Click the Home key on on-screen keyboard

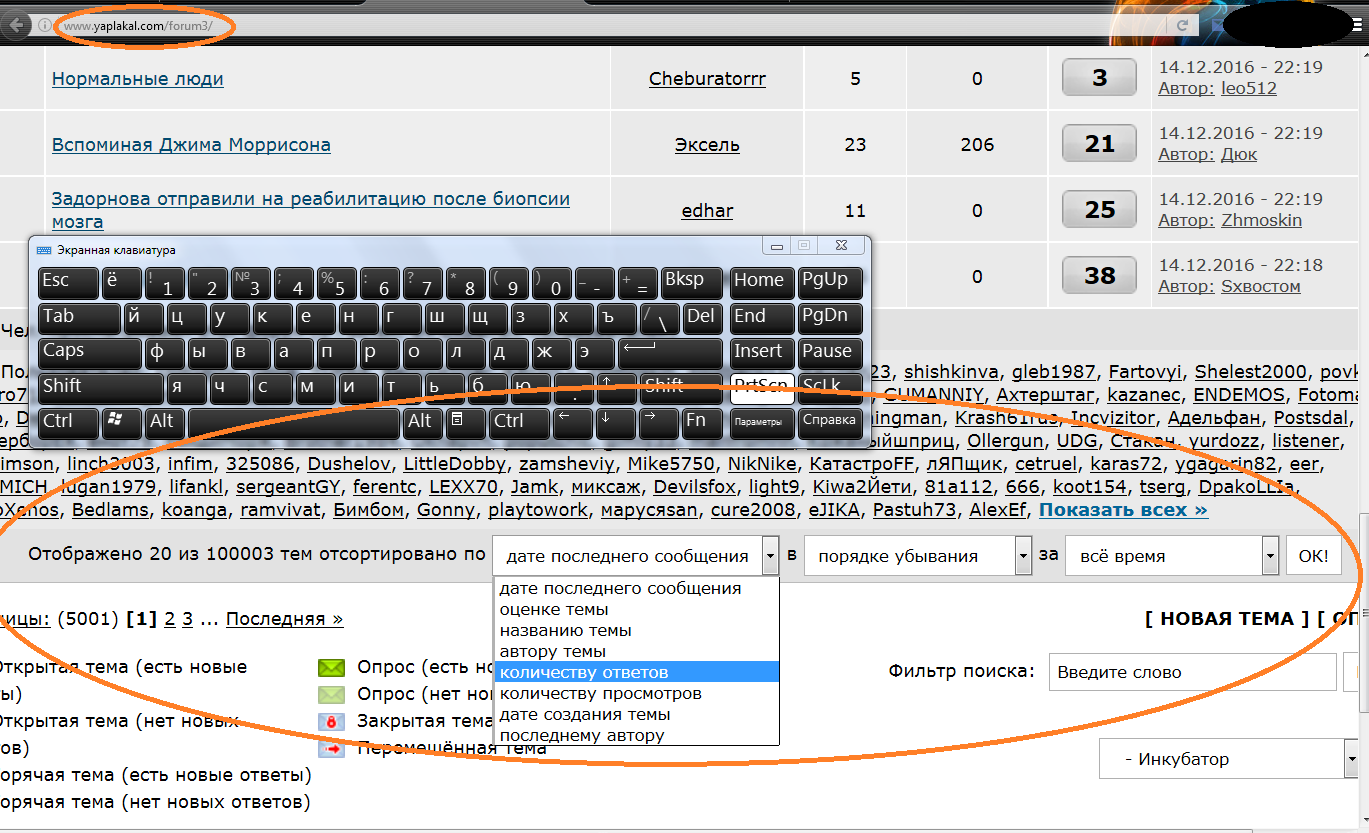pyautogui.click(x=762, y=283)
